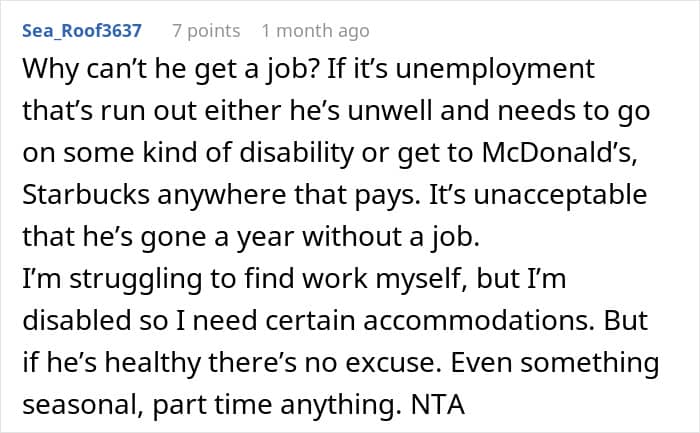Viewport: 700px width, 433px height.
Task: Click the word Starbucks in the comment
Action: click(x=86, y=195)
